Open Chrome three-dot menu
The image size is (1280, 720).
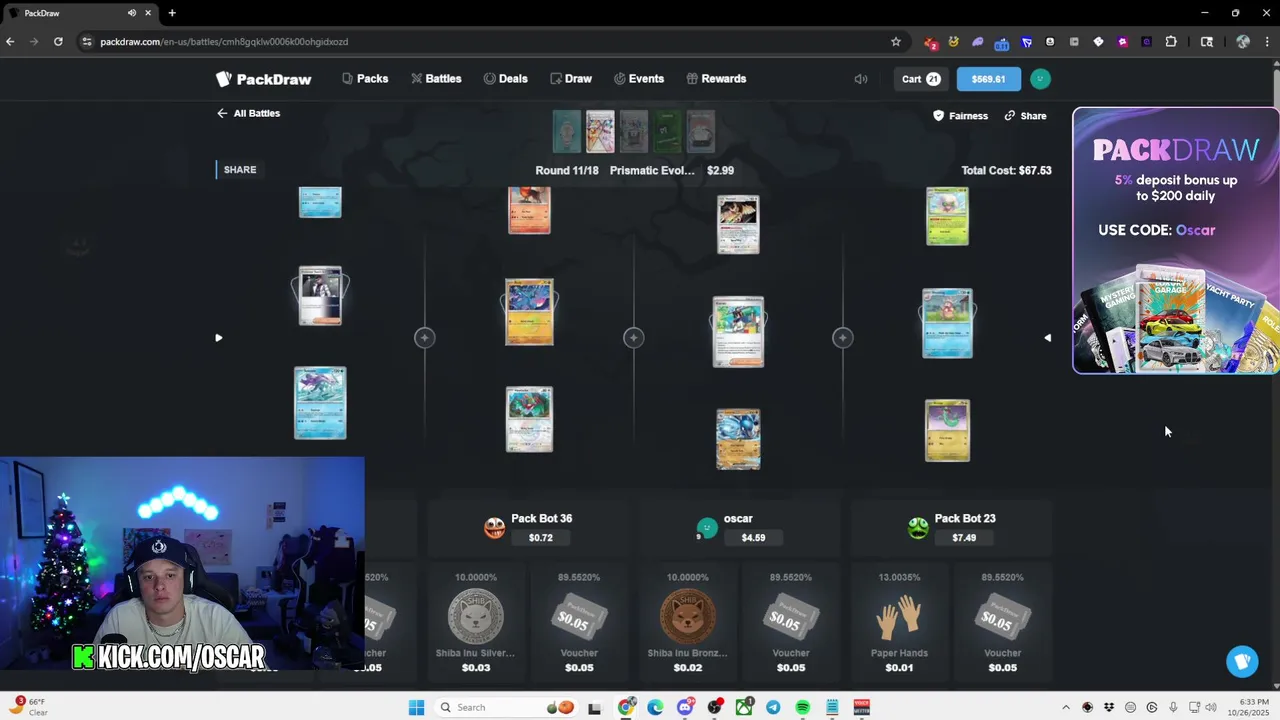pyautogui.click(x=1267, y=42)
